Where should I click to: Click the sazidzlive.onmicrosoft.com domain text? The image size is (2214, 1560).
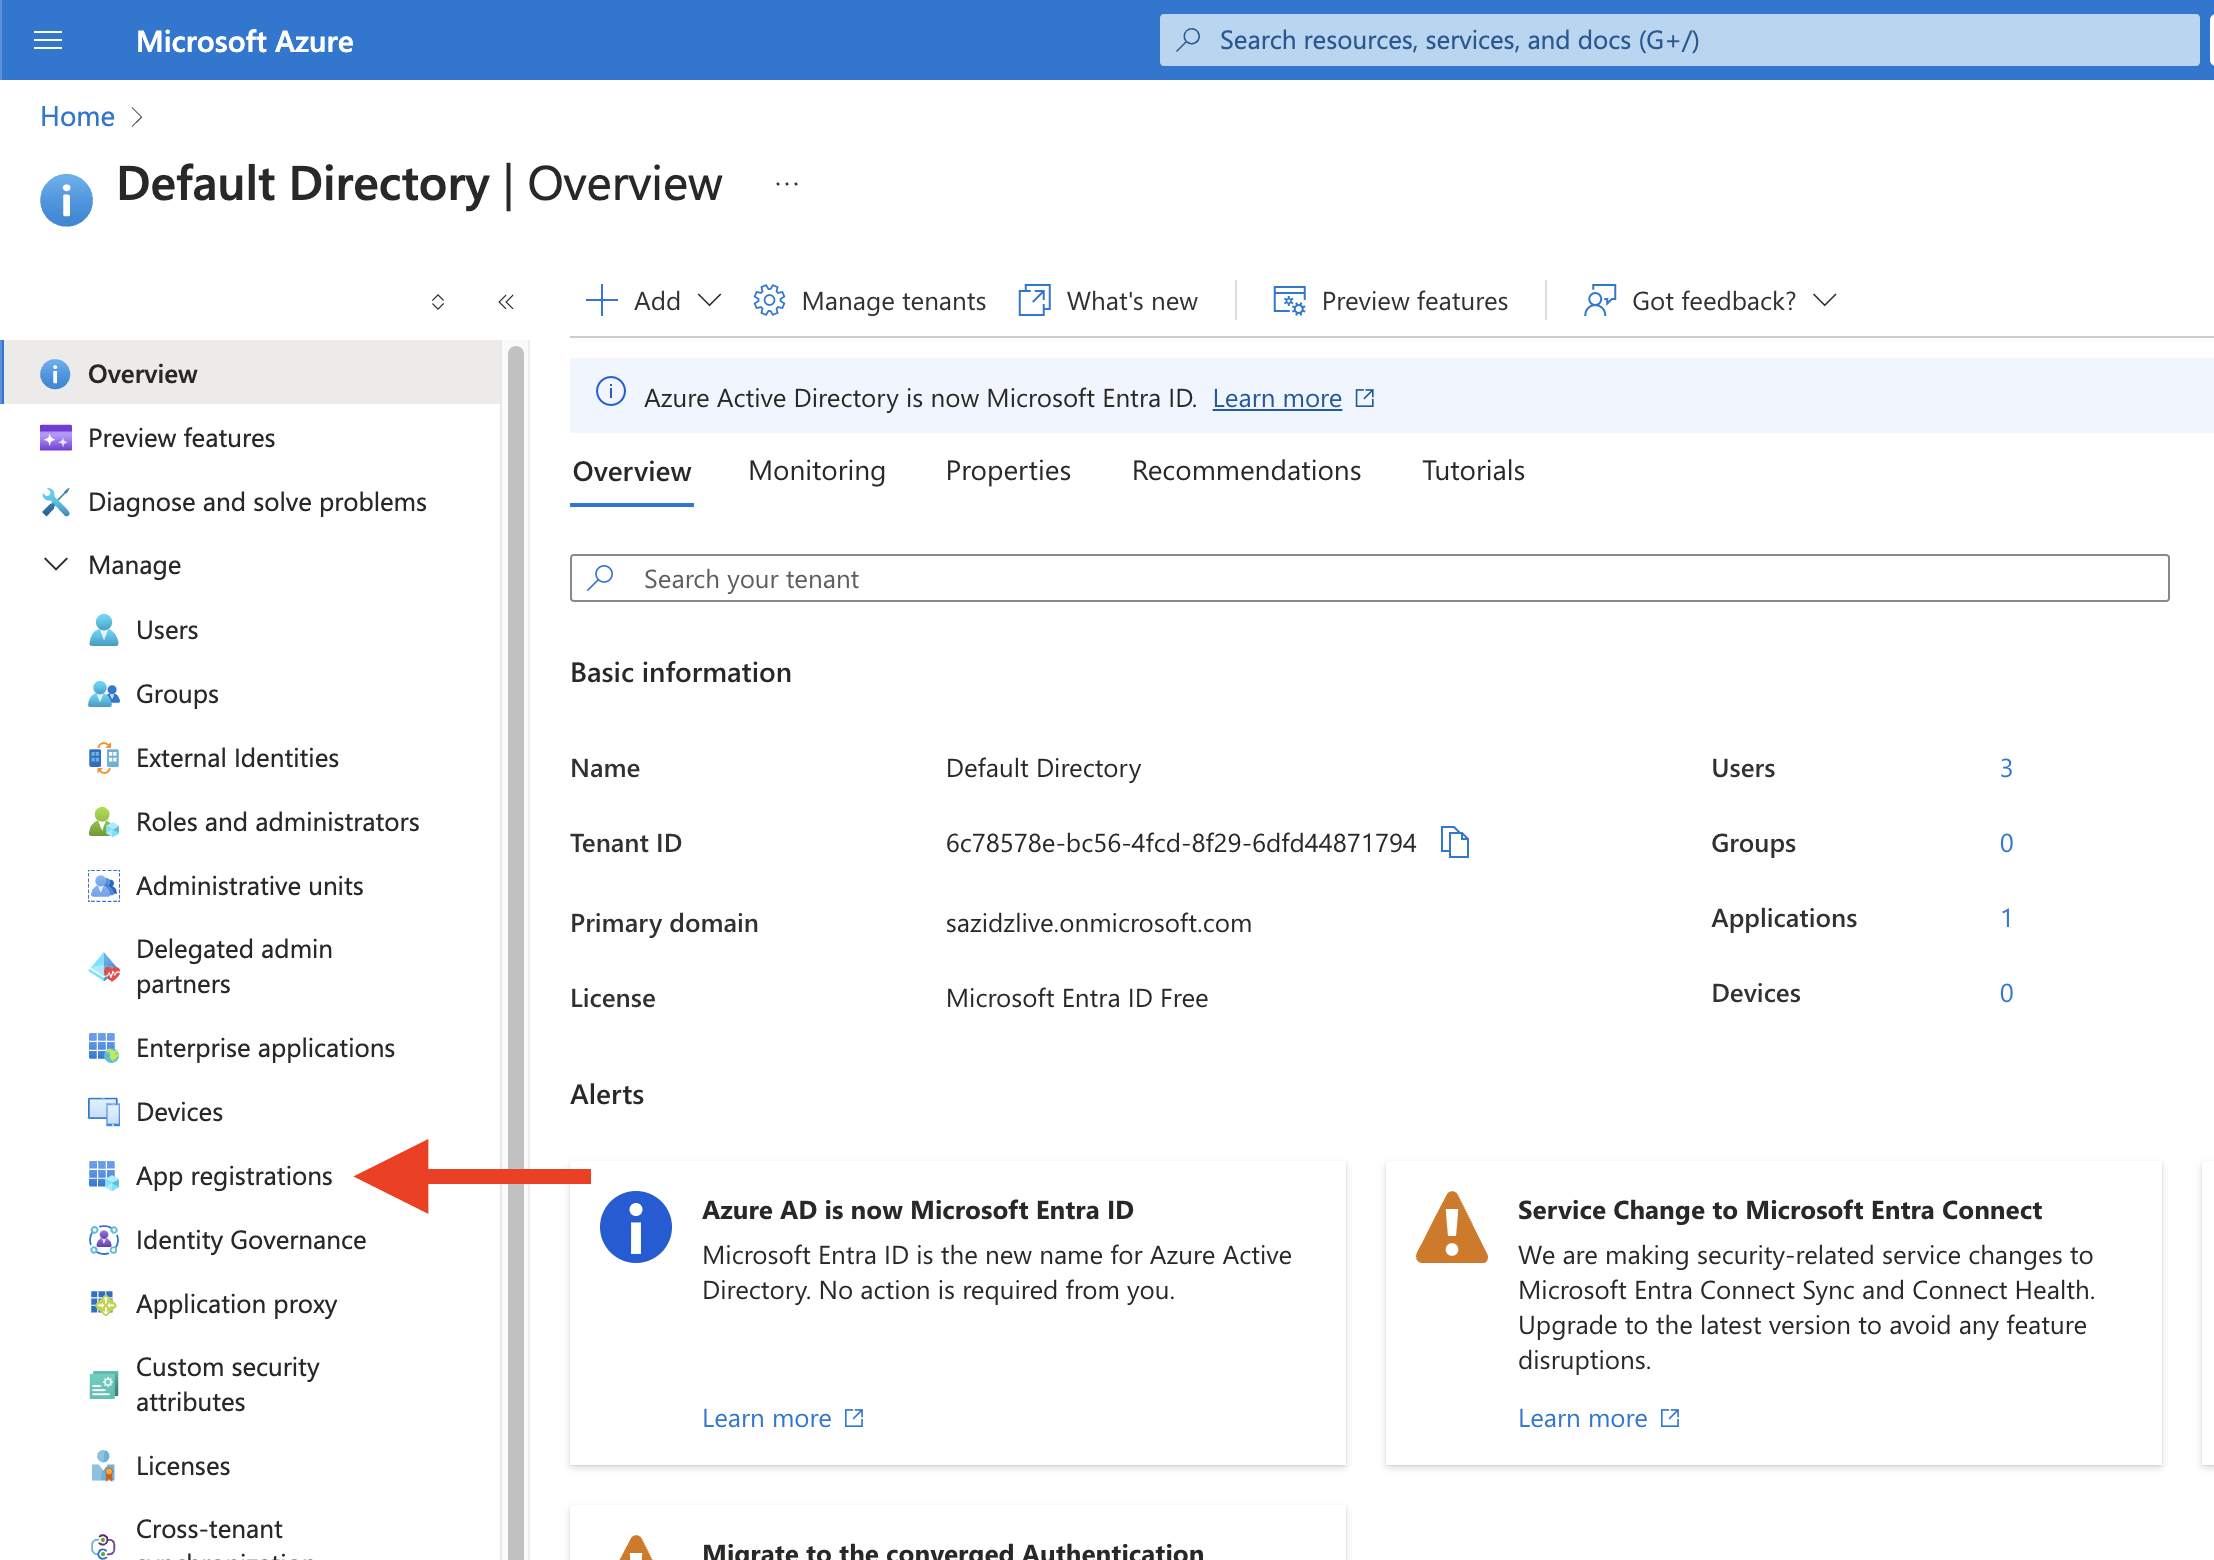(x=1098, y=923)
